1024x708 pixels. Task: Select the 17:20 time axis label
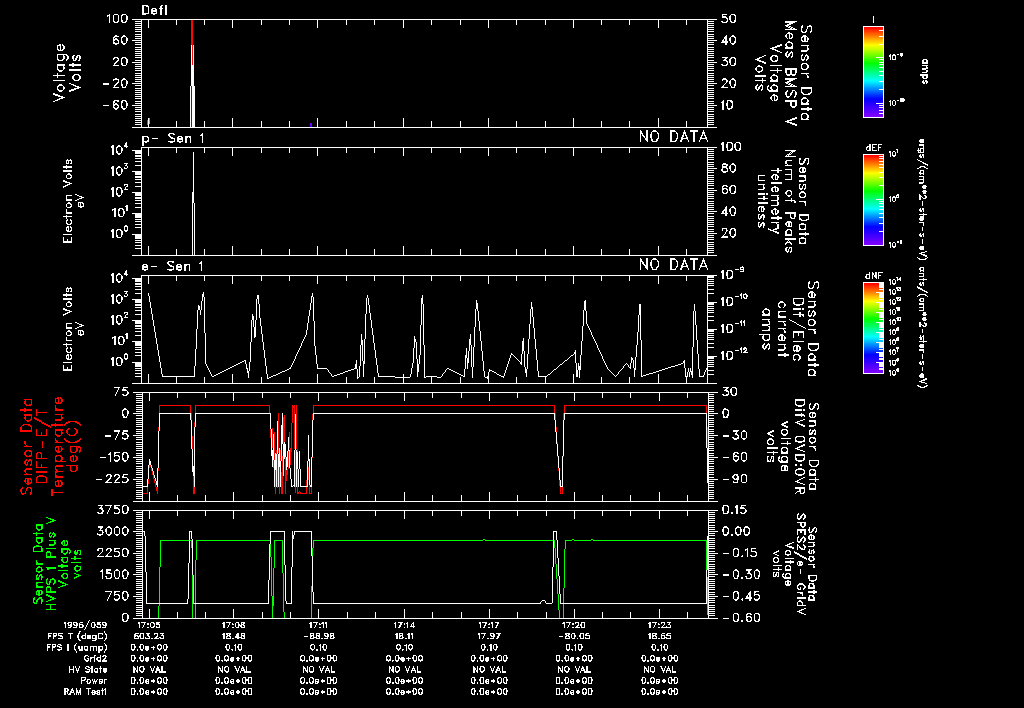pos(574,624)
